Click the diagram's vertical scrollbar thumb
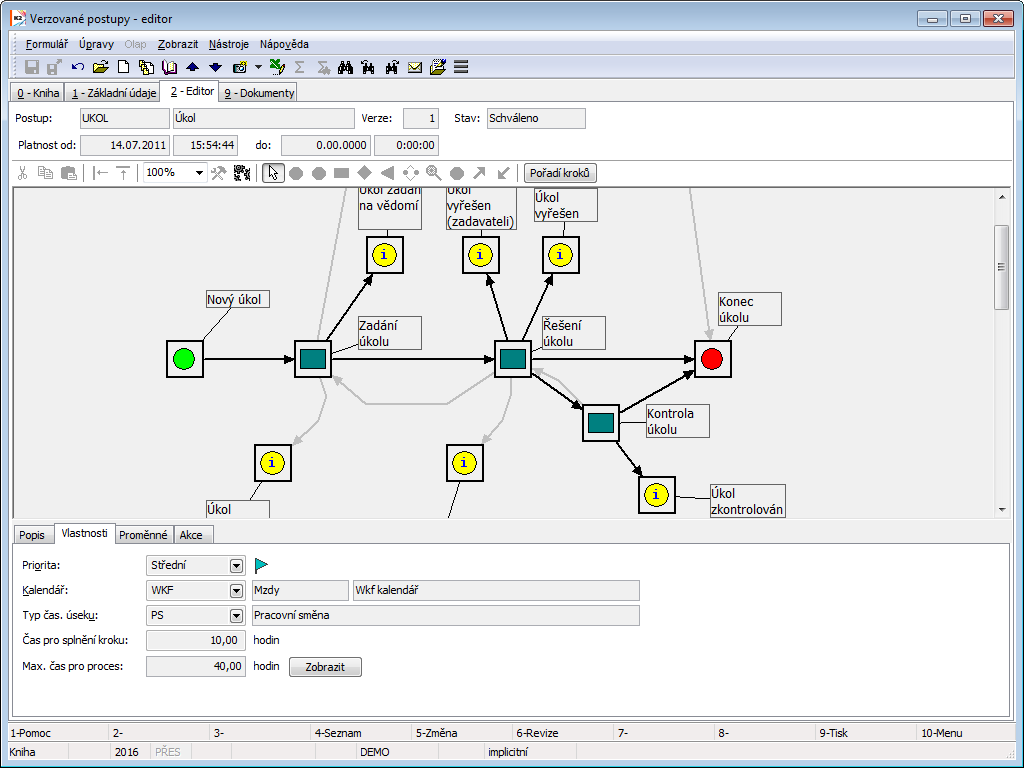The width and height of the screenshot is (1024, 768). click(x=1001, y=267)
